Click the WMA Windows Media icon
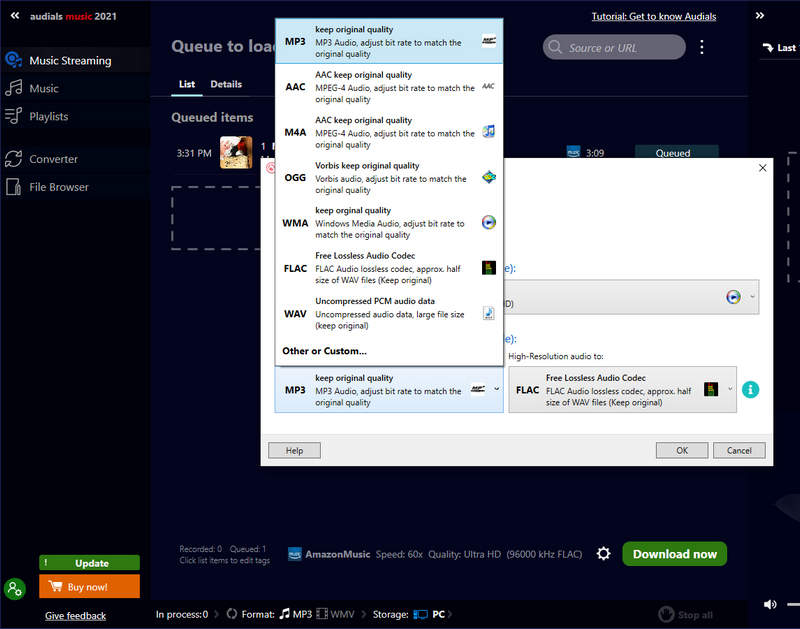The image size is (800, 629). (x=488, y=222)
